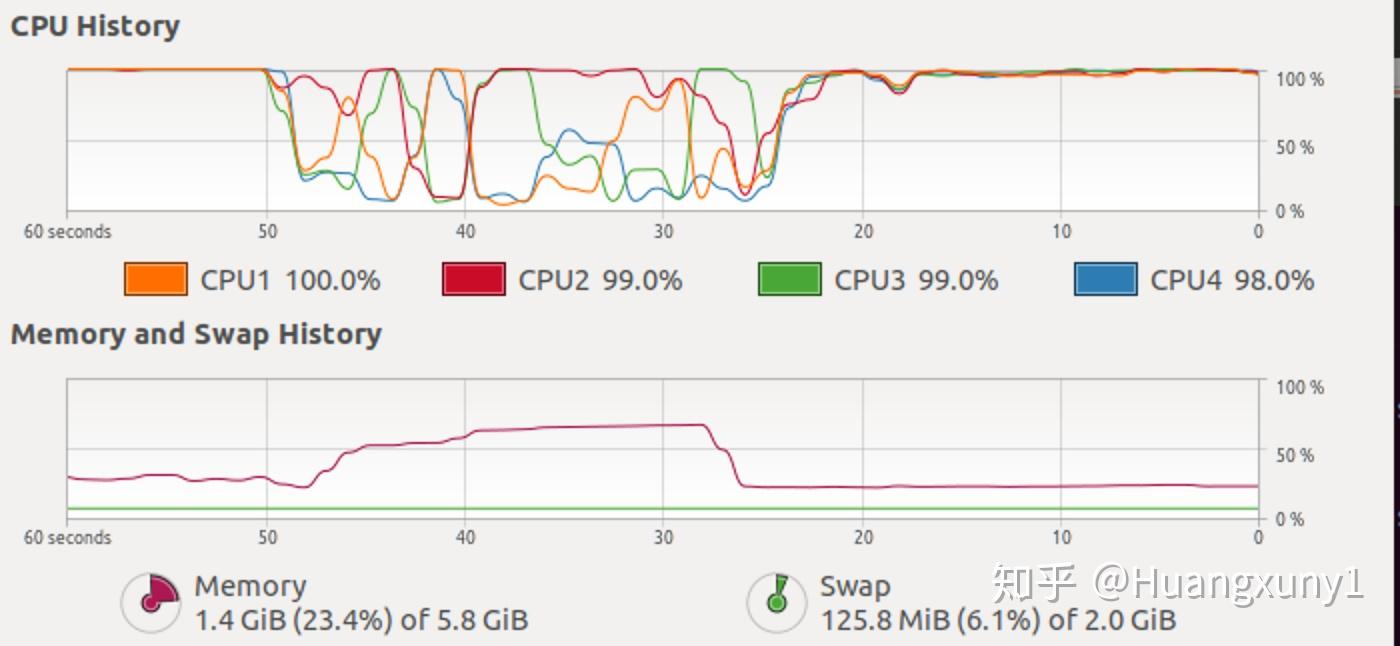Open the red CPU2 color picker
This screenshot has width=1400, height=646.
[474, 279]
